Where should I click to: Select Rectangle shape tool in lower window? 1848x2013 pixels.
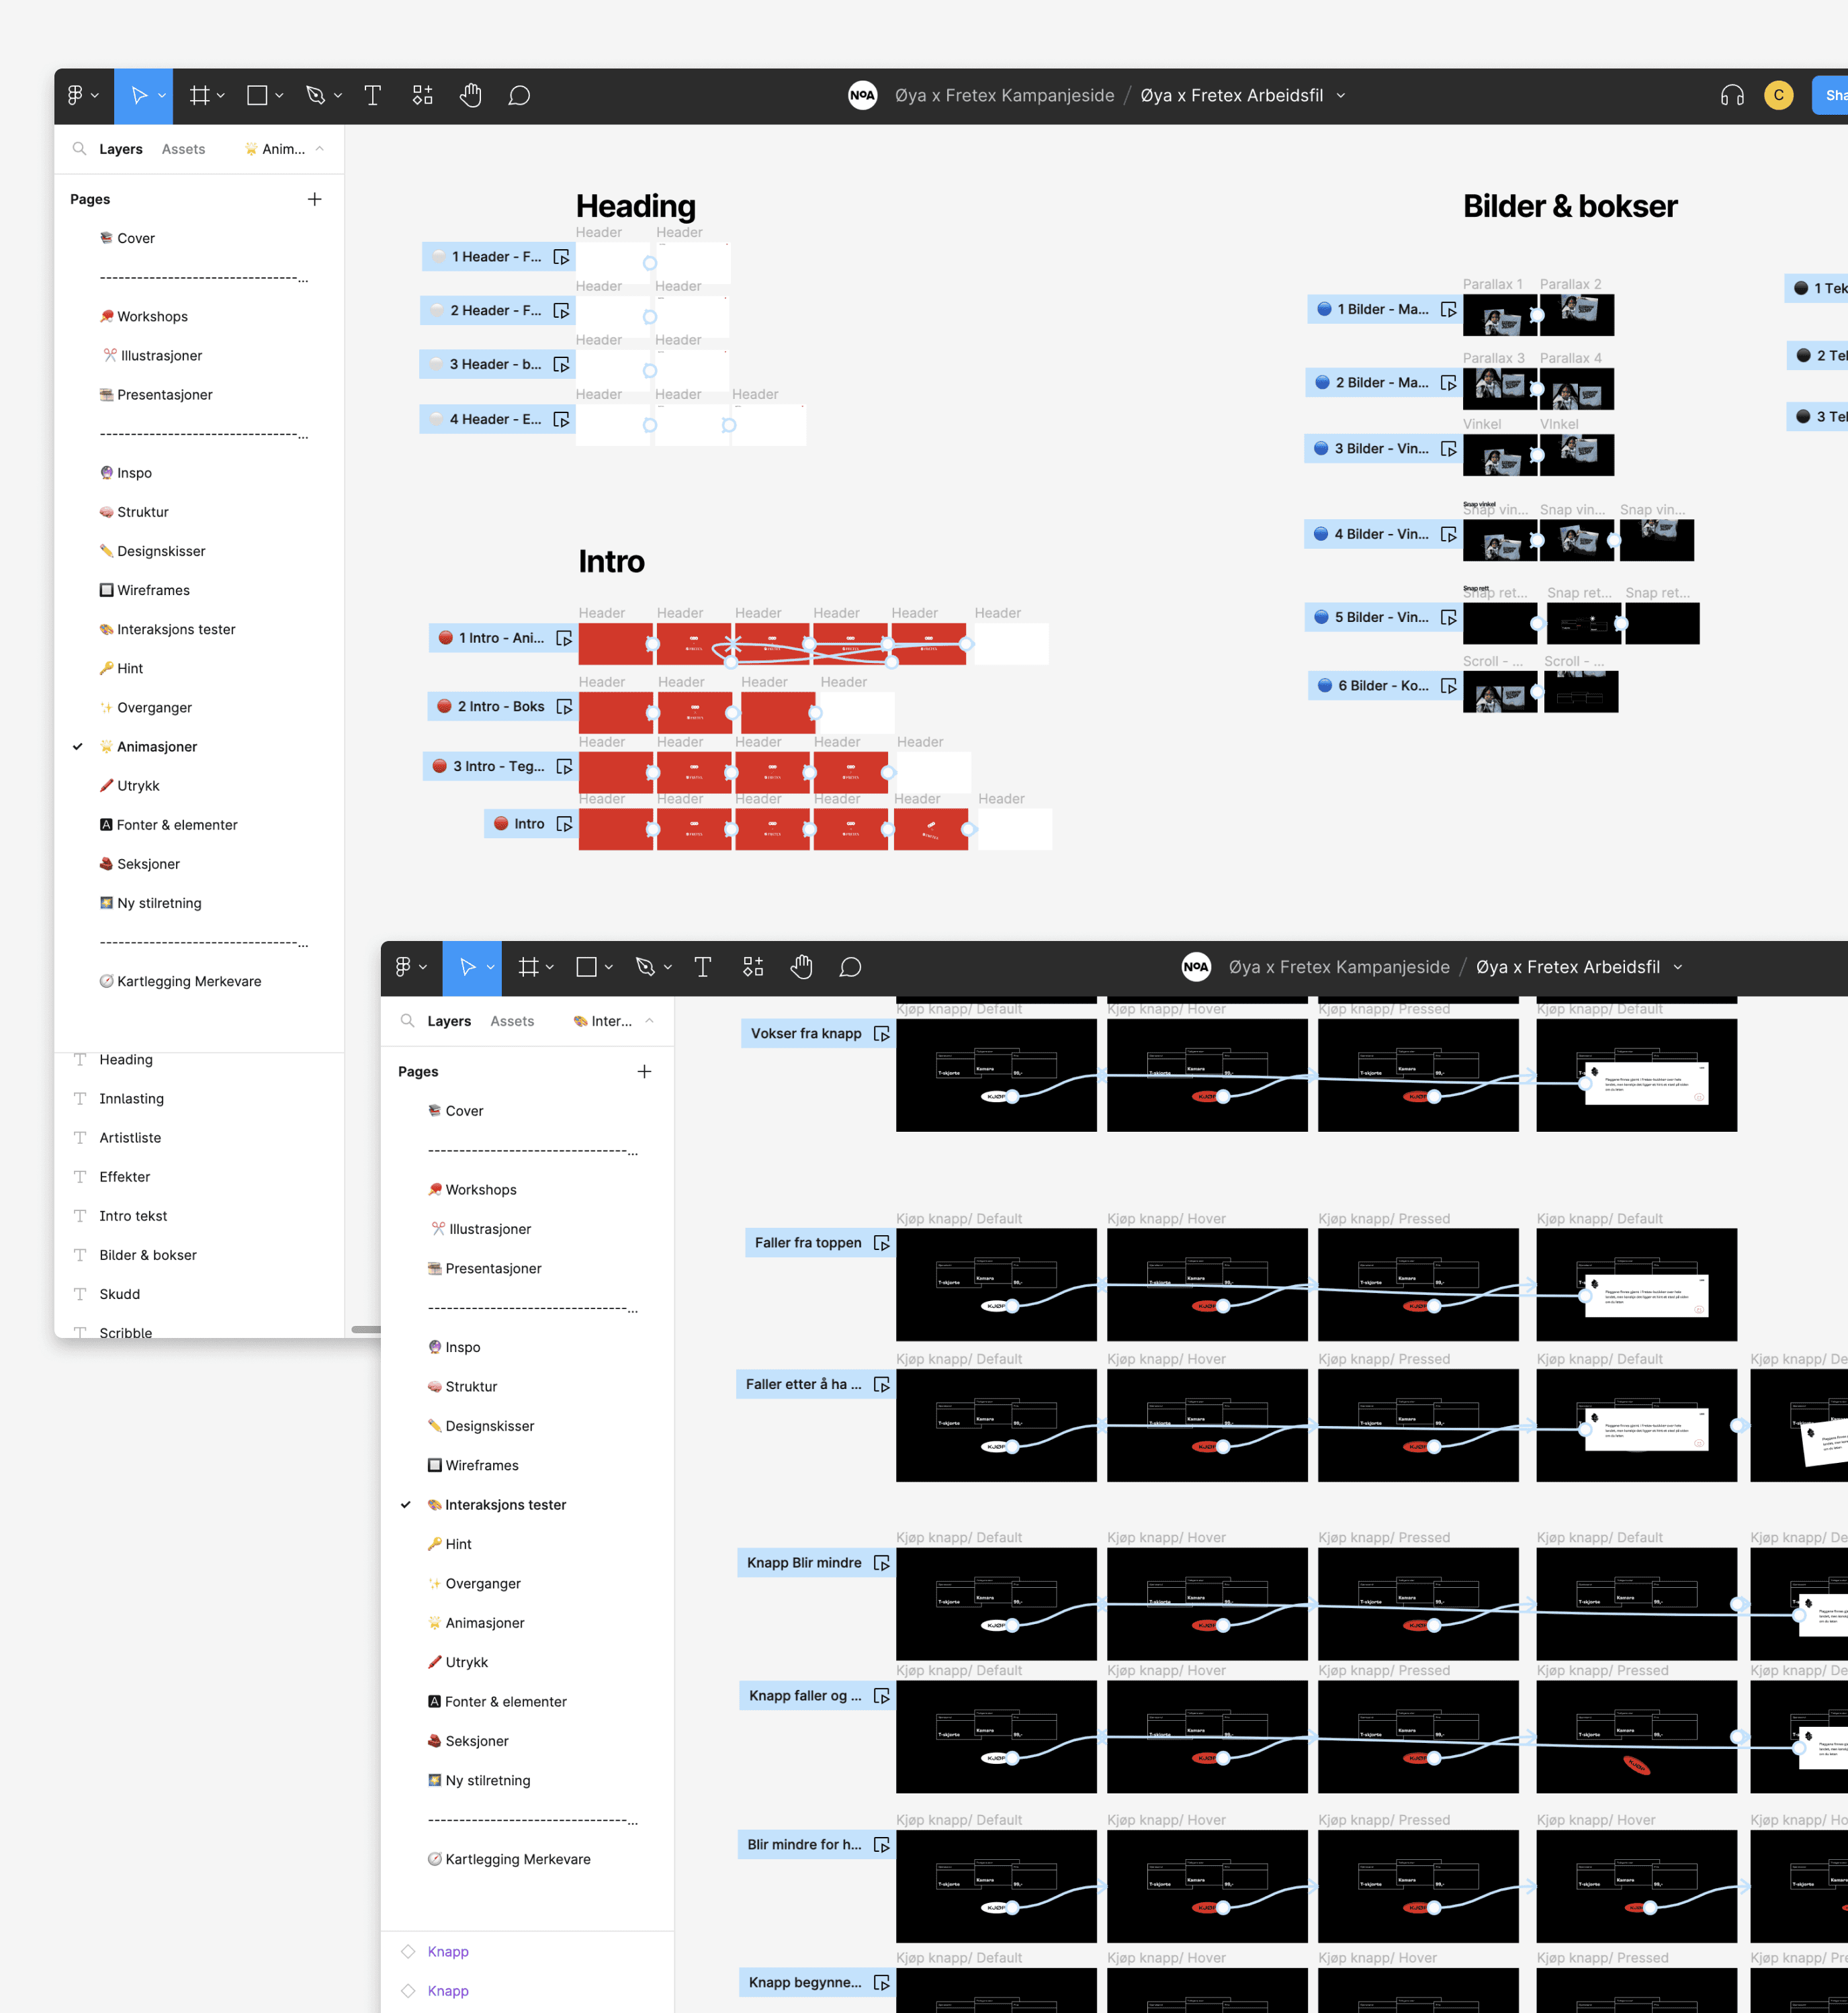[587, 967]
